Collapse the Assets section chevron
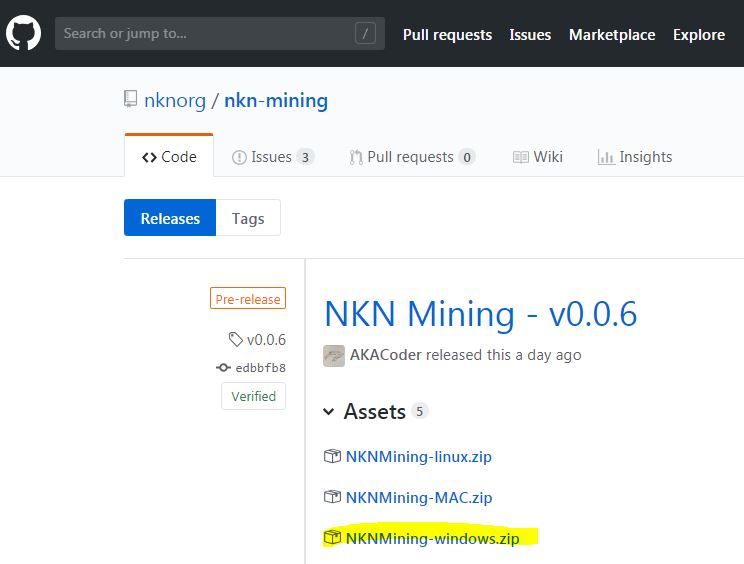 click(328, 412)
